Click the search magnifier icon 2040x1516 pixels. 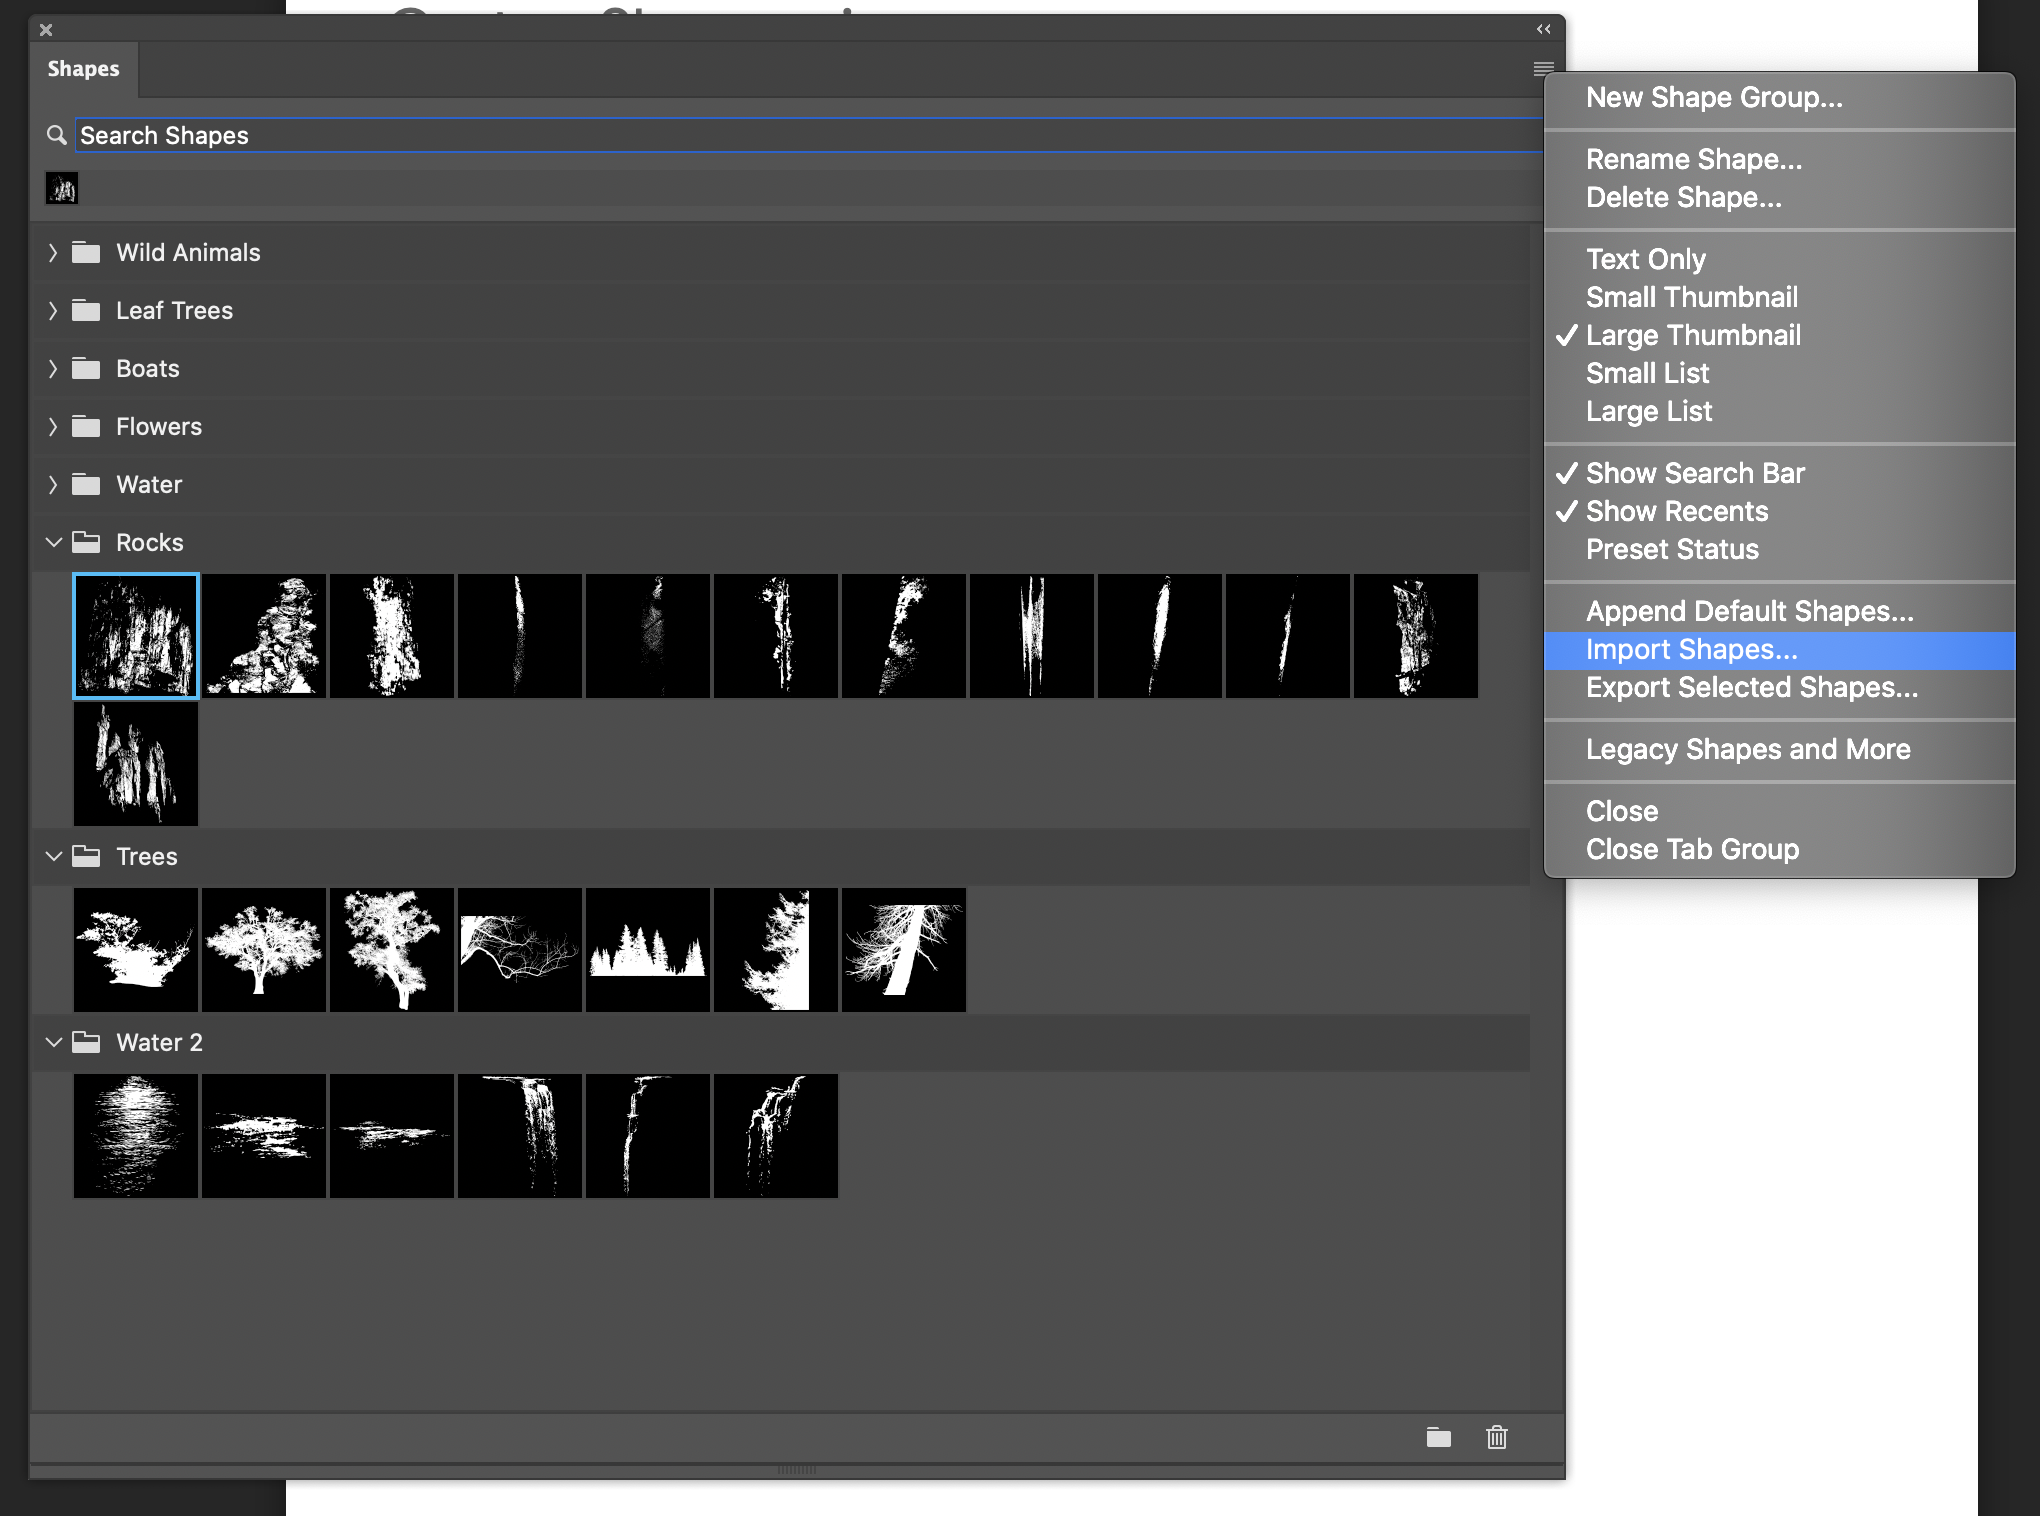[x=57, y=135]
